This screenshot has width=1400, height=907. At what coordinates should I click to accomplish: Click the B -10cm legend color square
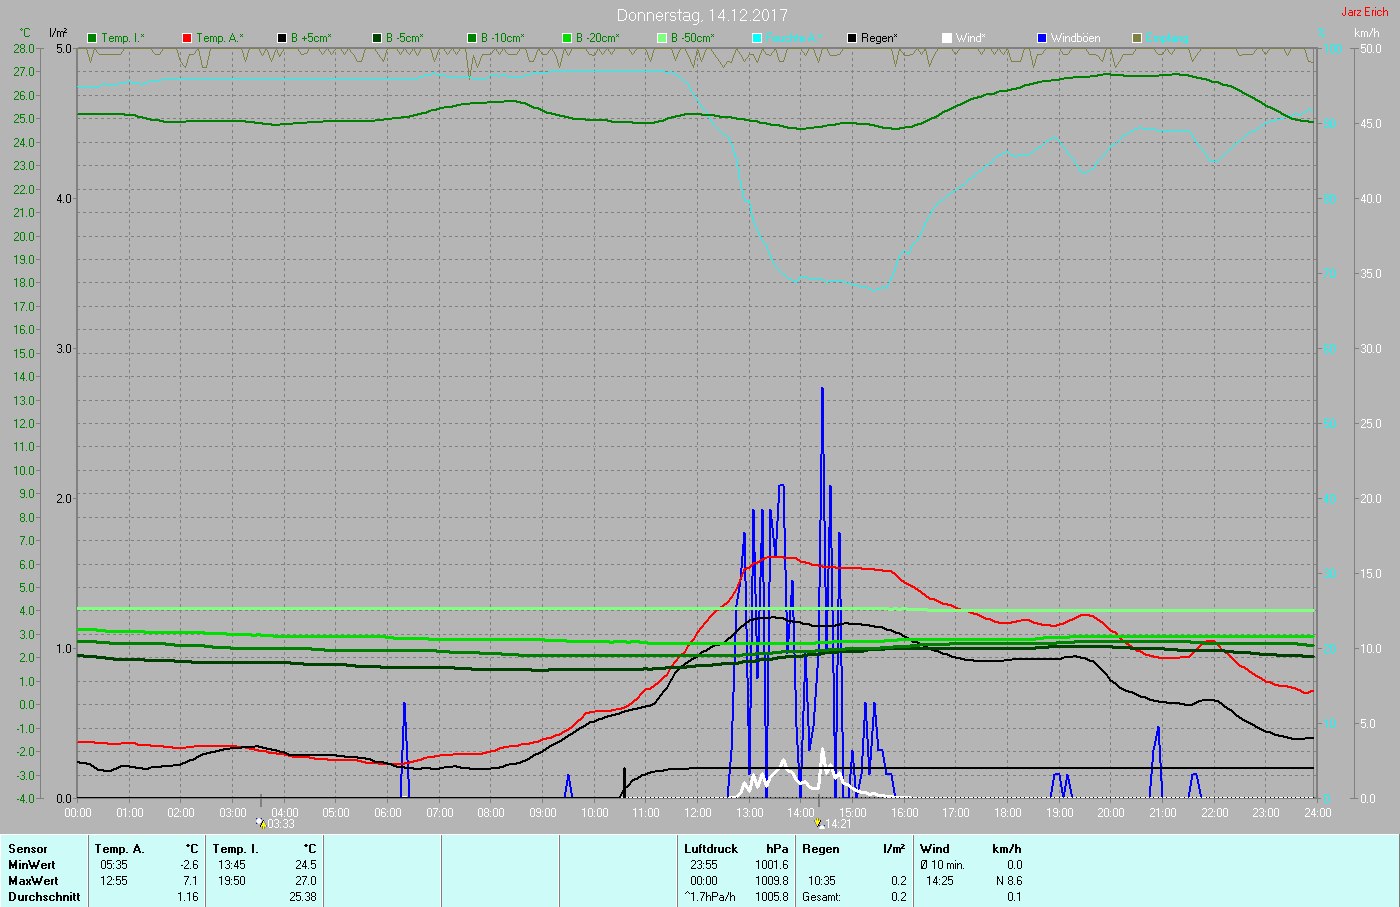click(472, 38)
